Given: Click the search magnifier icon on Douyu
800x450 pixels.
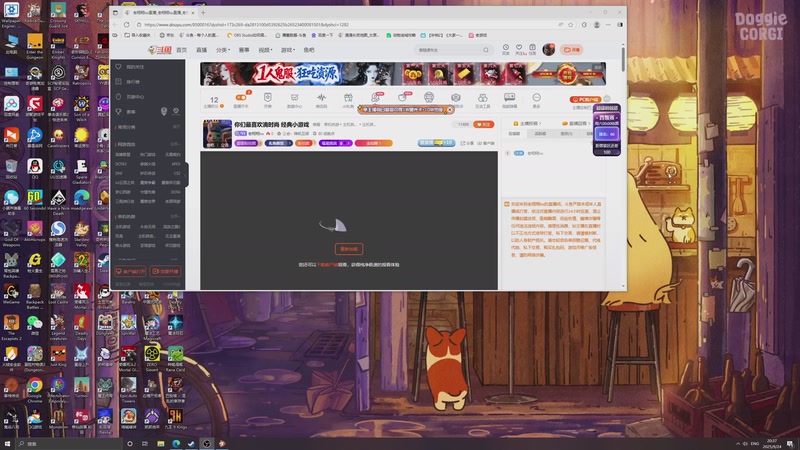Looking at the screenshot, I should (x=486, y=50).
